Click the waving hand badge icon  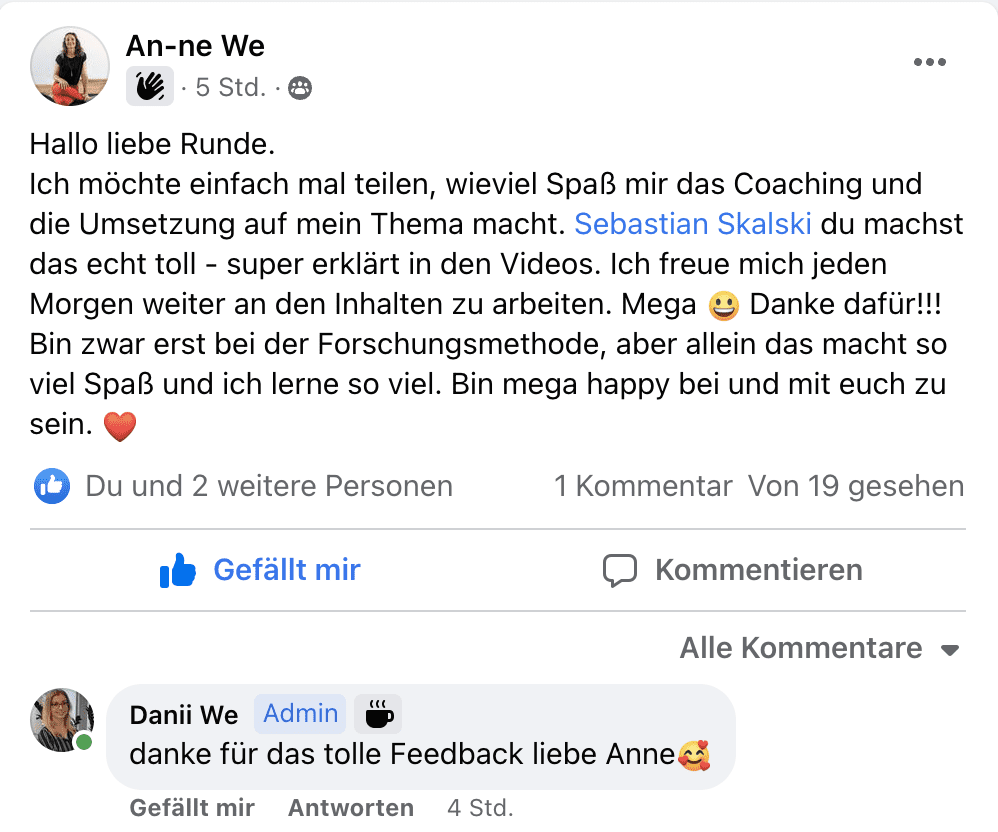click(x=150, y=87)
